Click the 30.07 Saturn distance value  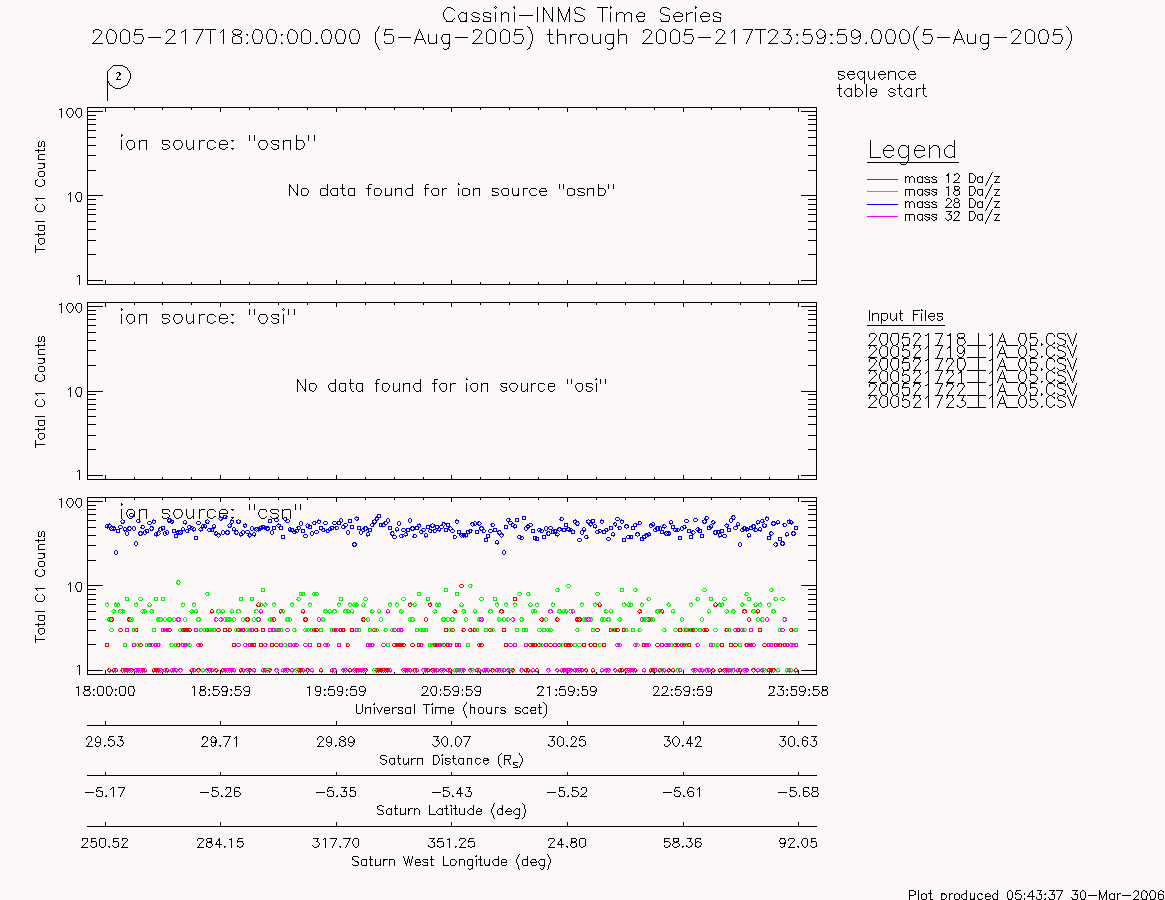point(451,742)
